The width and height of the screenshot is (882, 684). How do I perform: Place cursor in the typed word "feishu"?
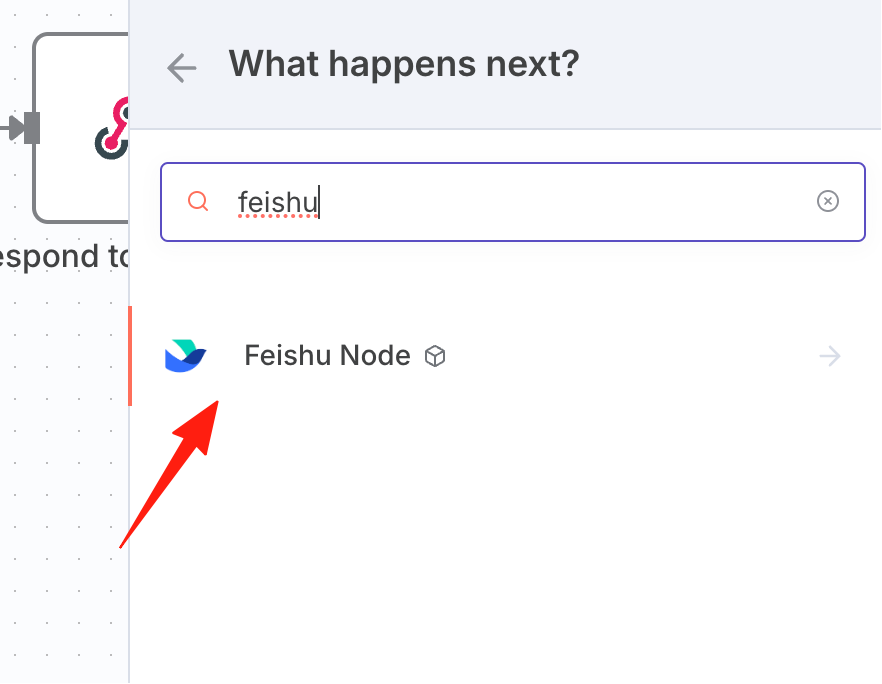click(x=277, y=202)
